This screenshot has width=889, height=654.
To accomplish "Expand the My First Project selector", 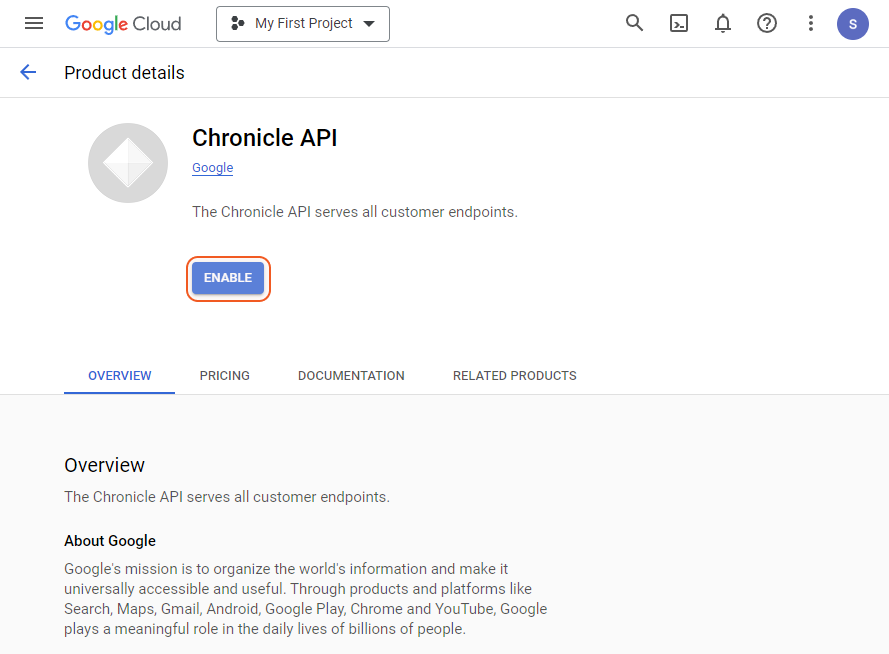I will point(302,23).
